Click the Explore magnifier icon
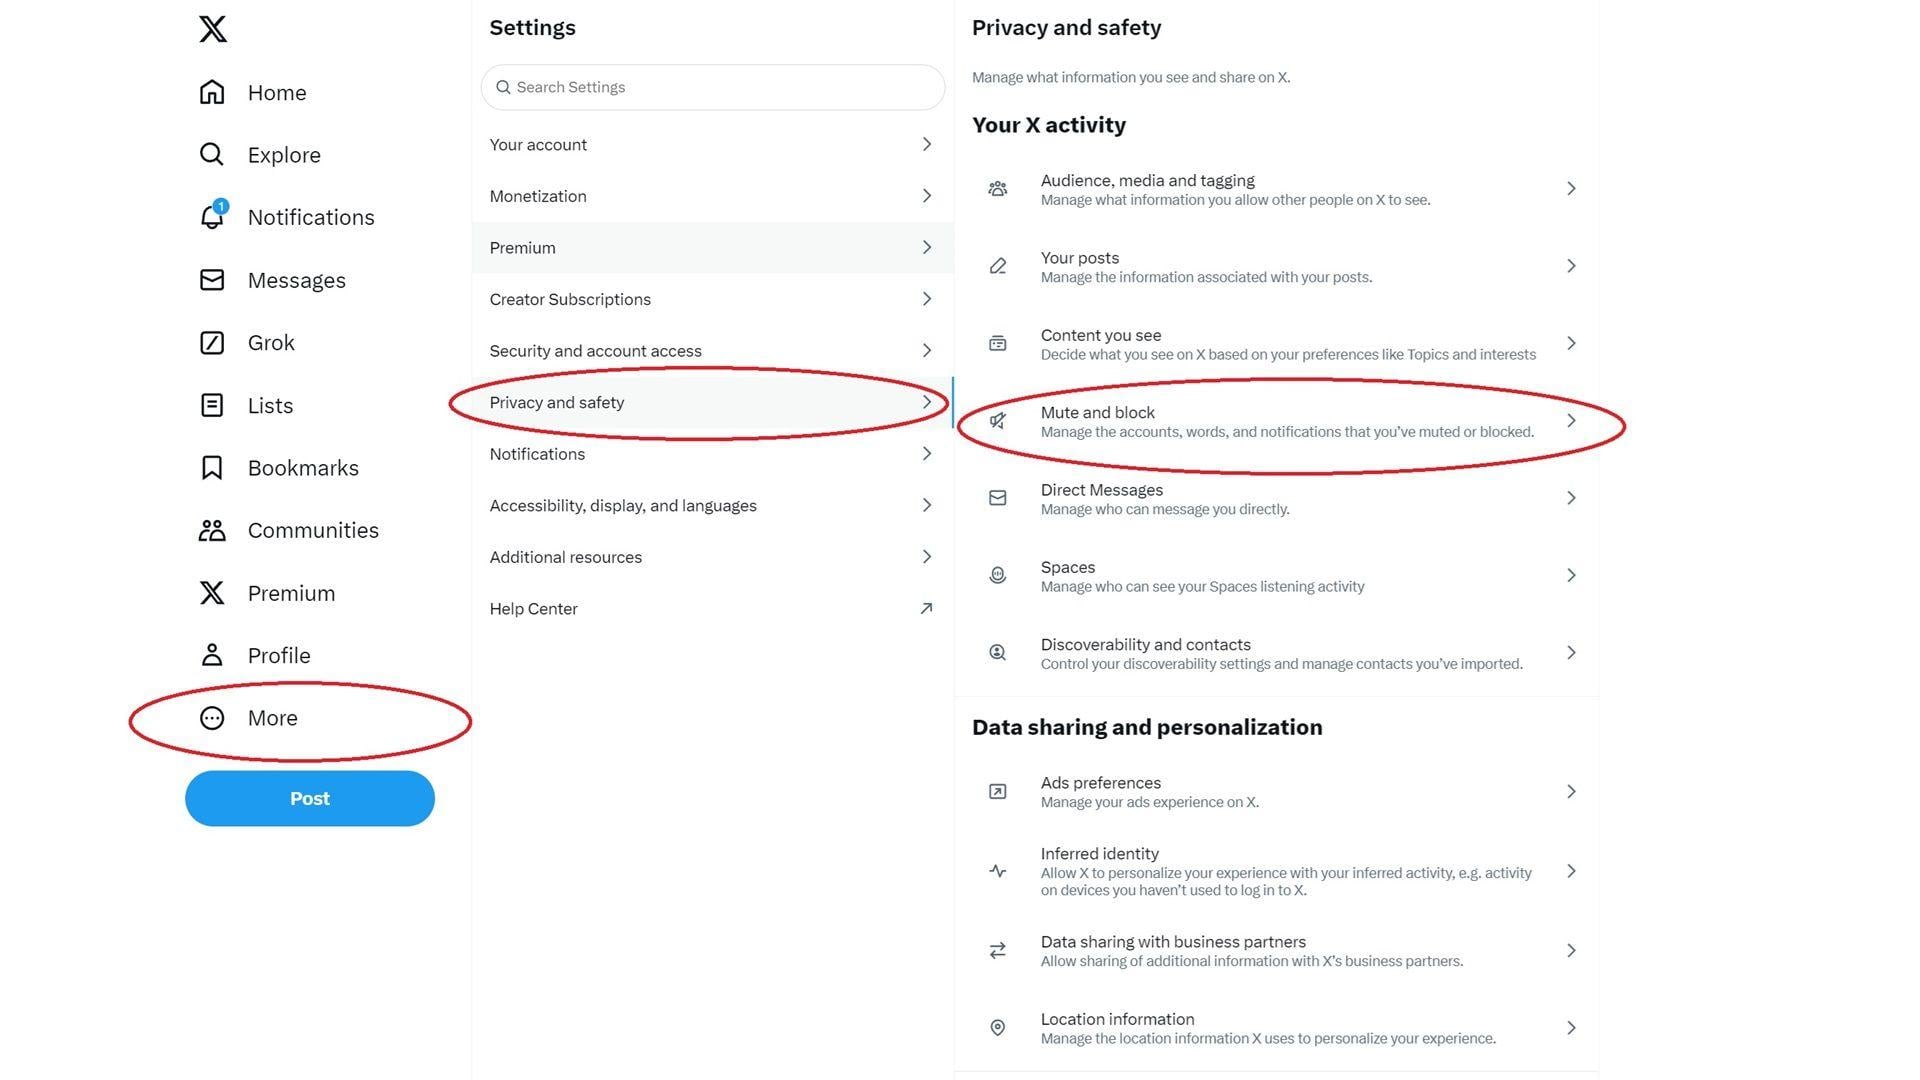The height and width of the screenshot is (1080, 1920). point(212,155)
